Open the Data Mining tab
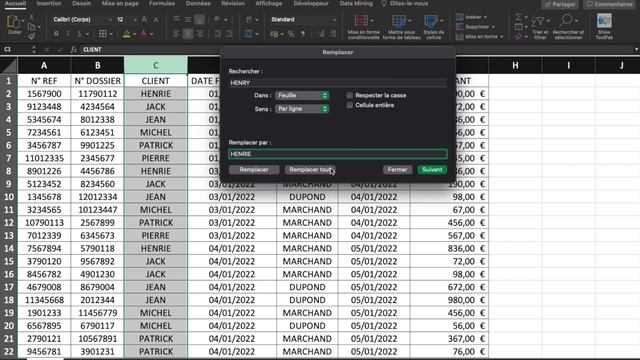This screenshot has width=640, height=360. pos(356,3)
